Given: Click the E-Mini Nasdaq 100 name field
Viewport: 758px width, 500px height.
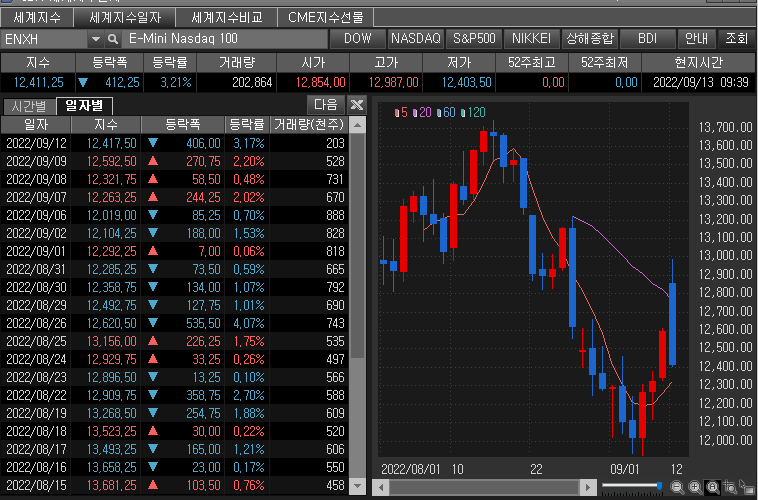Looking at the screenshot, I should 225,39.
